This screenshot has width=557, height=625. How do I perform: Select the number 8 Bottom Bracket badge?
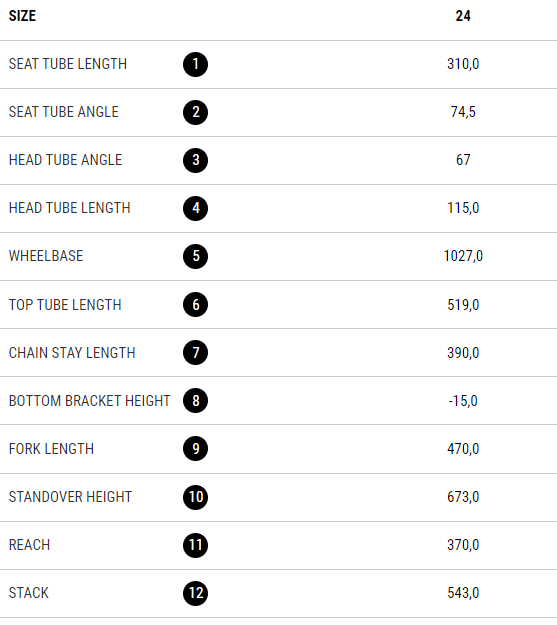click(195, 401)
